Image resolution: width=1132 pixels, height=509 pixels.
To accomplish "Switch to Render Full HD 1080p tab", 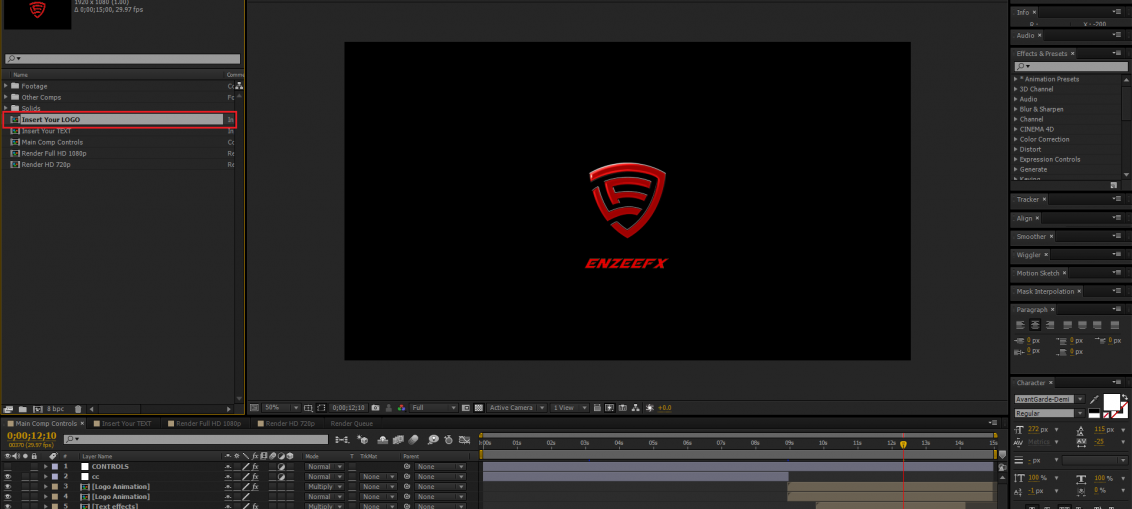I will (x=209, y=424).
